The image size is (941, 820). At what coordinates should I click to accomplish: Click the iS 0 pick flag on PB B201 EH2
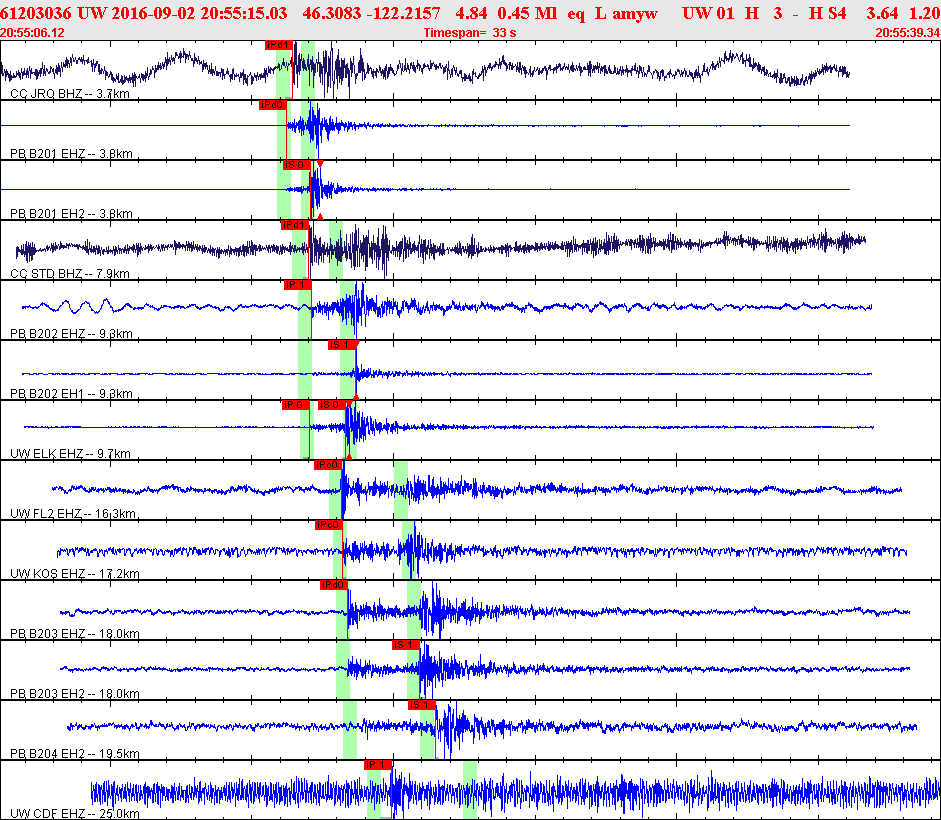(x=296, y=165)
